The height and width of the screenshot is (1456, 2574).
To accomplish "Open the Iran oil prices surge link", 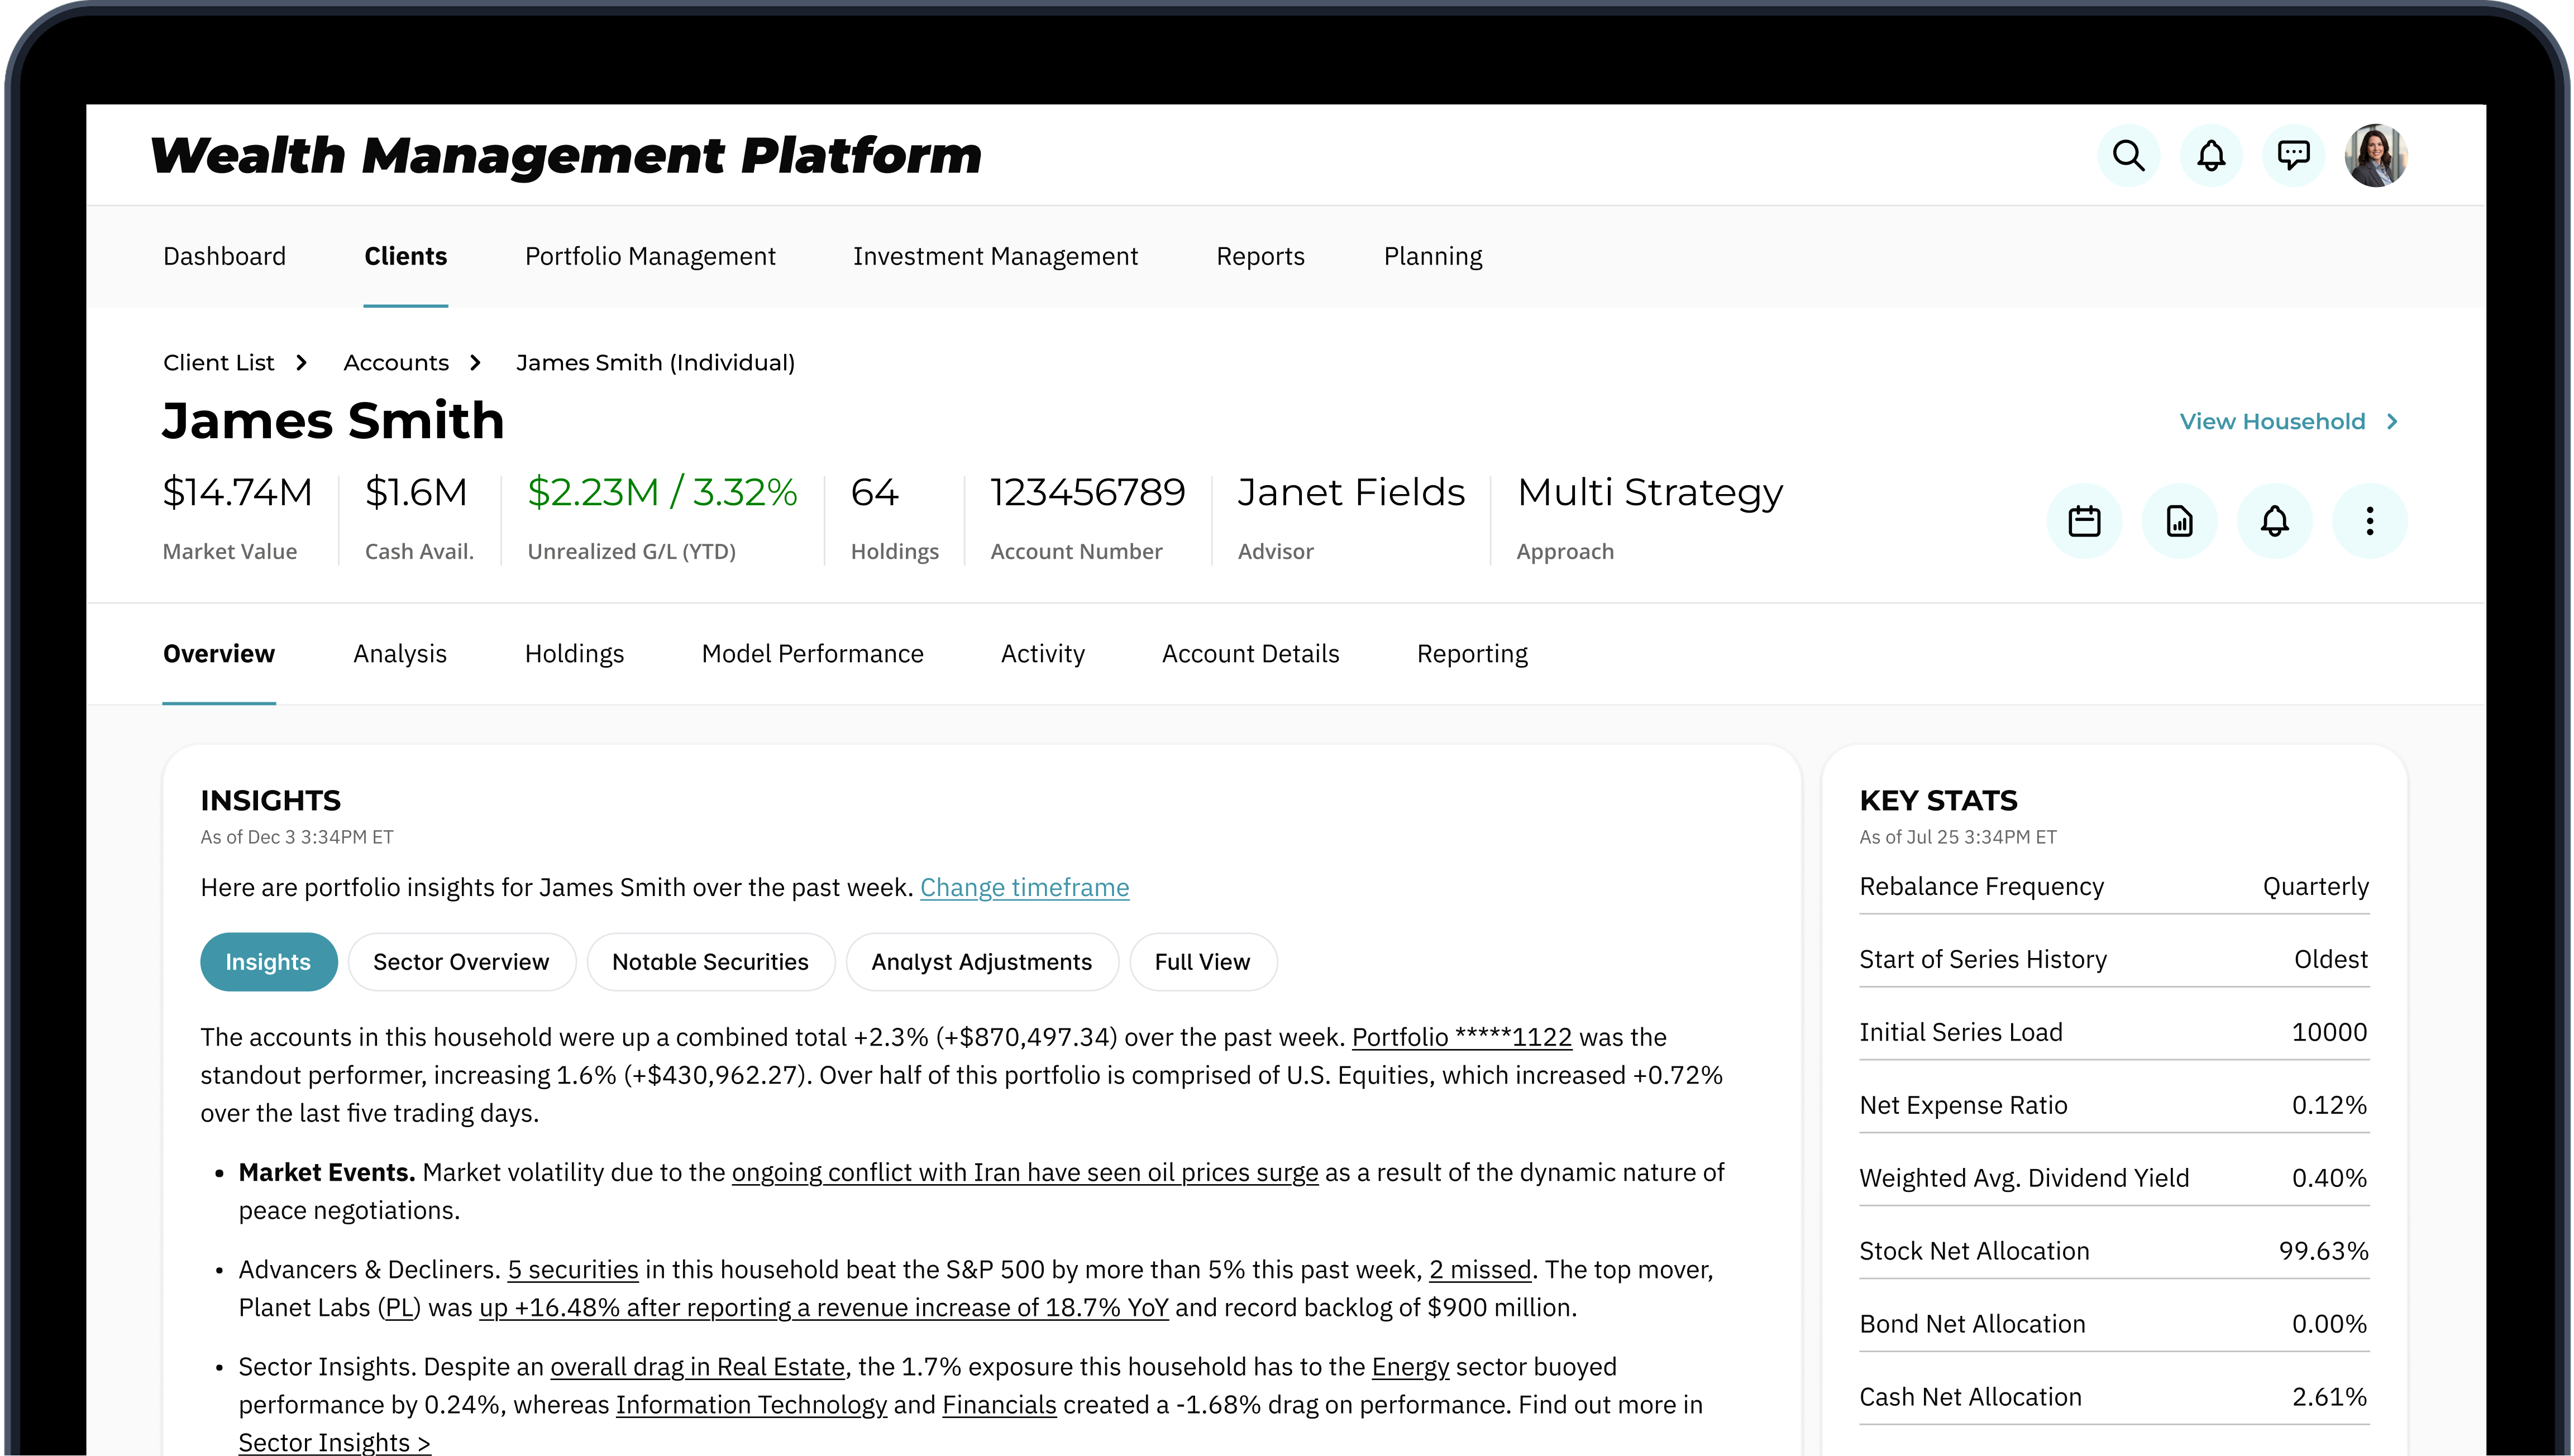I will click(x=1025, y=1172).
